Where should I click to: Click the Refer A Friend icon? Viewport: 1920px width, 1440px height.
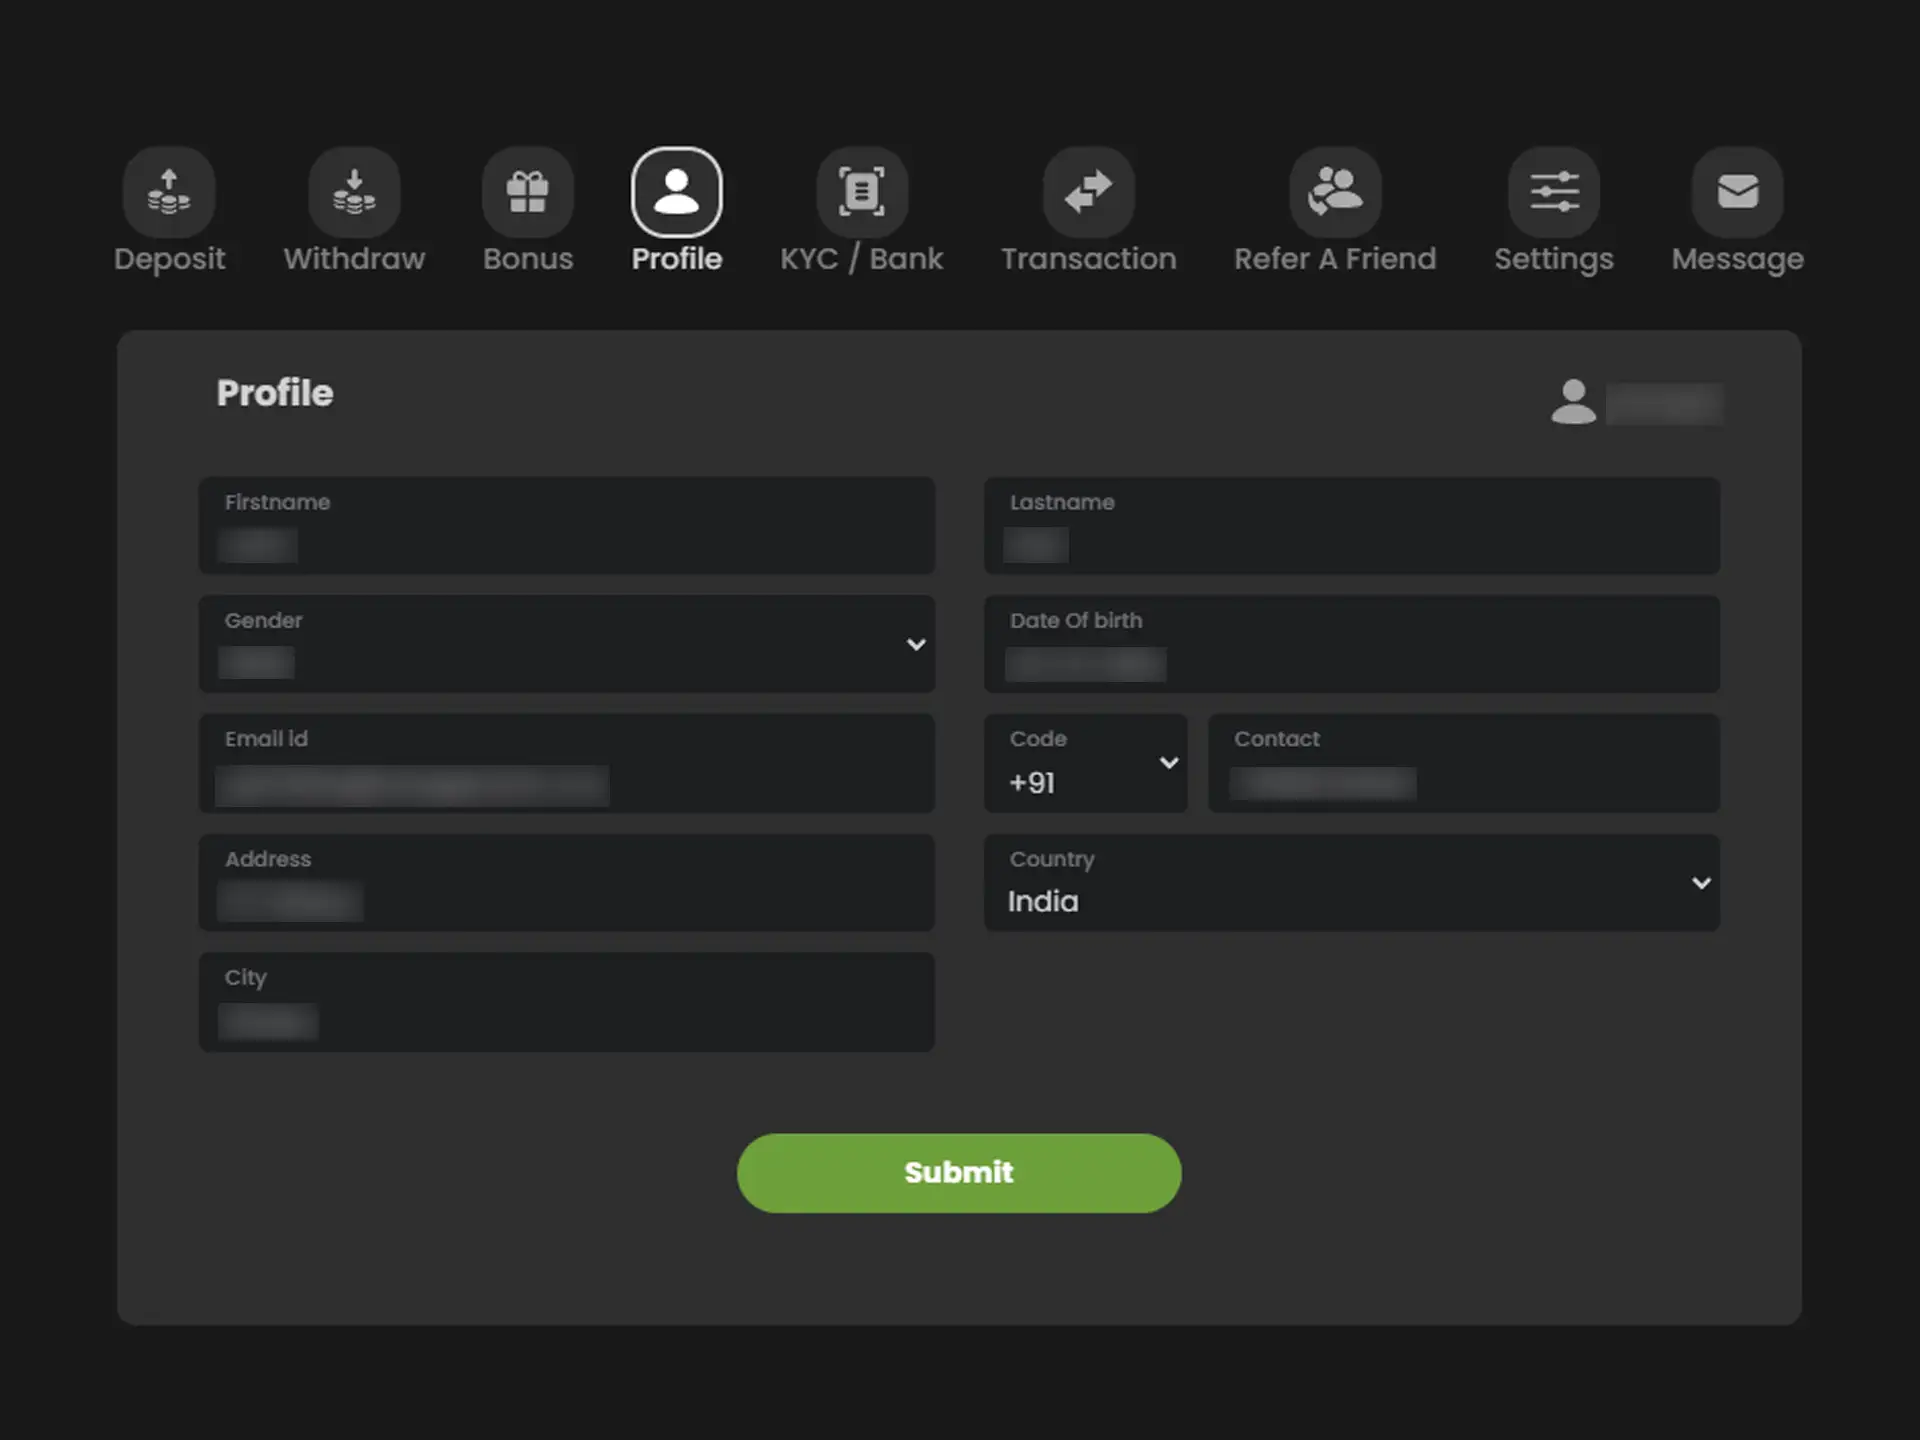[x=1335, y=192]
